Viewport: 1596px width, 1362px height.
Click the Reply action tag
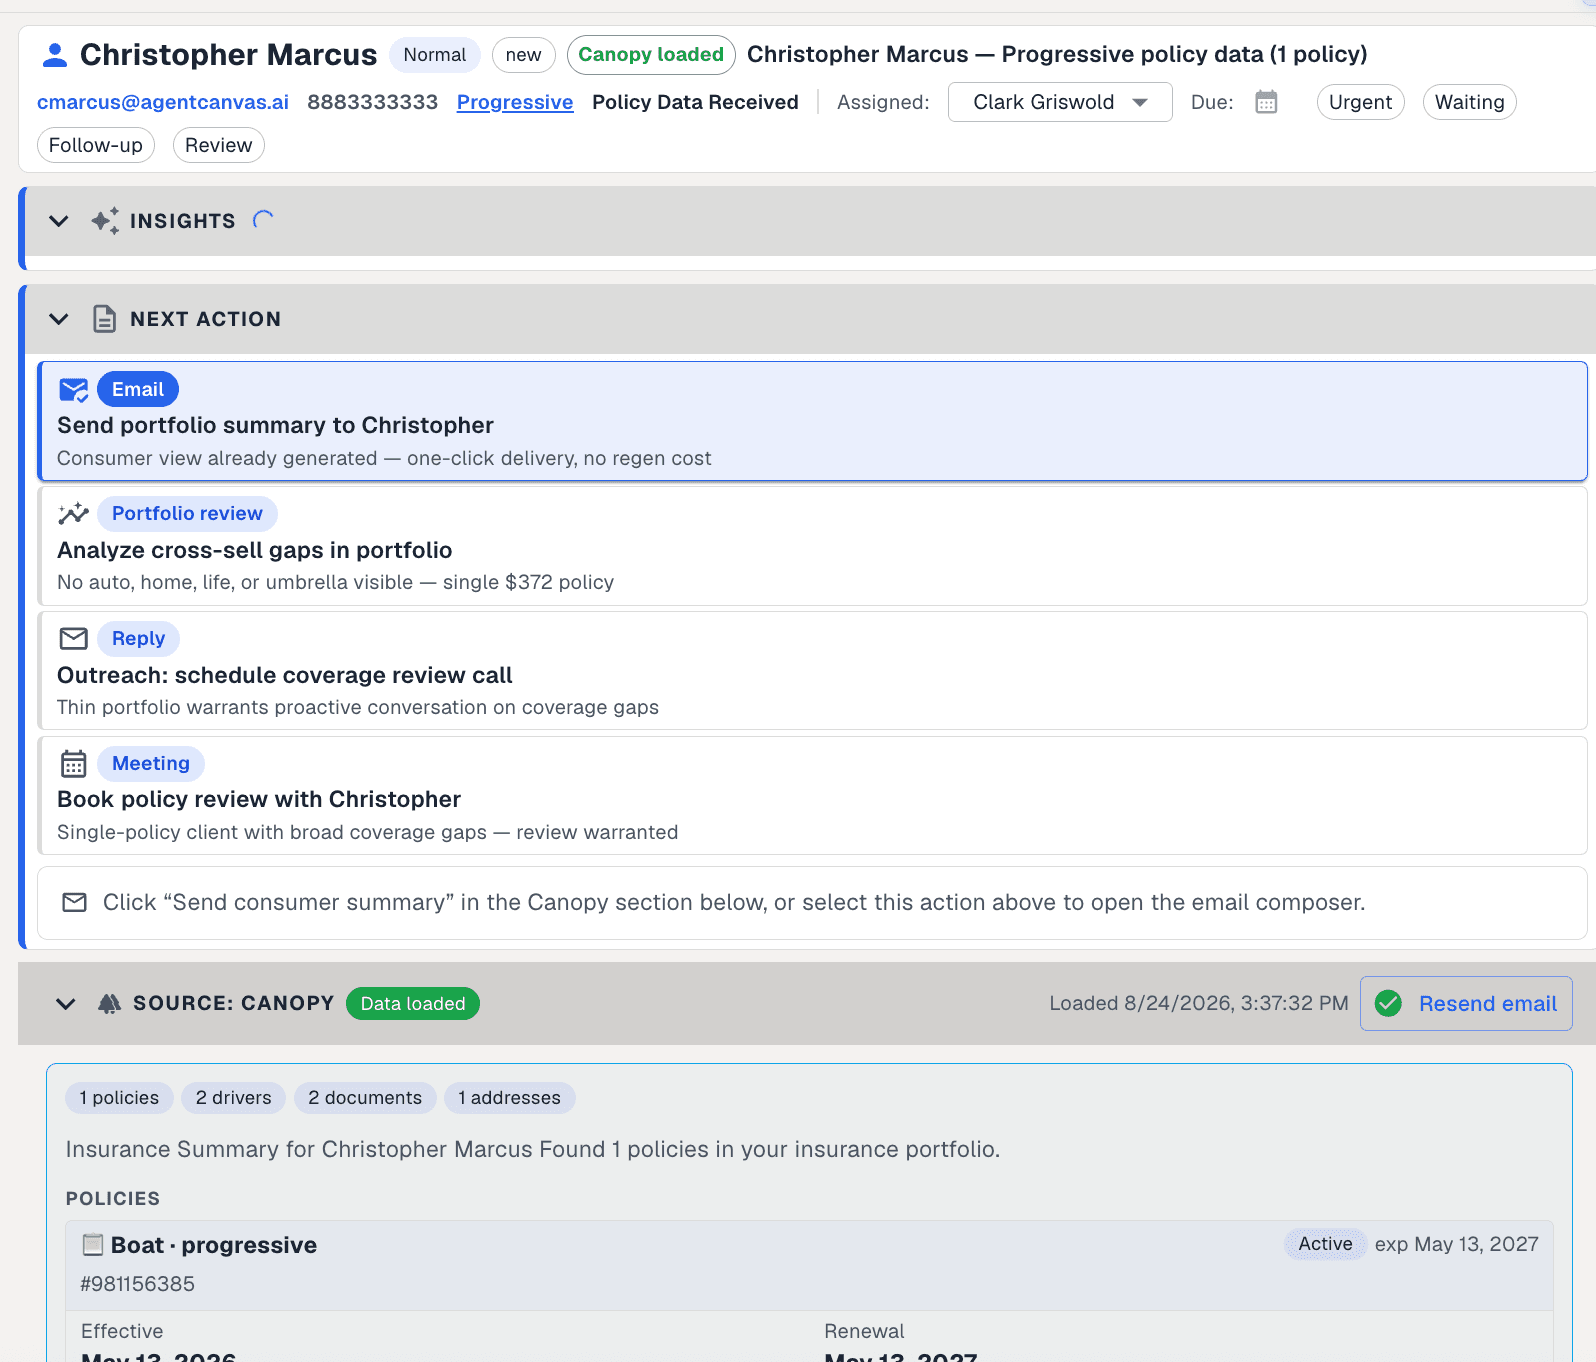[138, 638]
